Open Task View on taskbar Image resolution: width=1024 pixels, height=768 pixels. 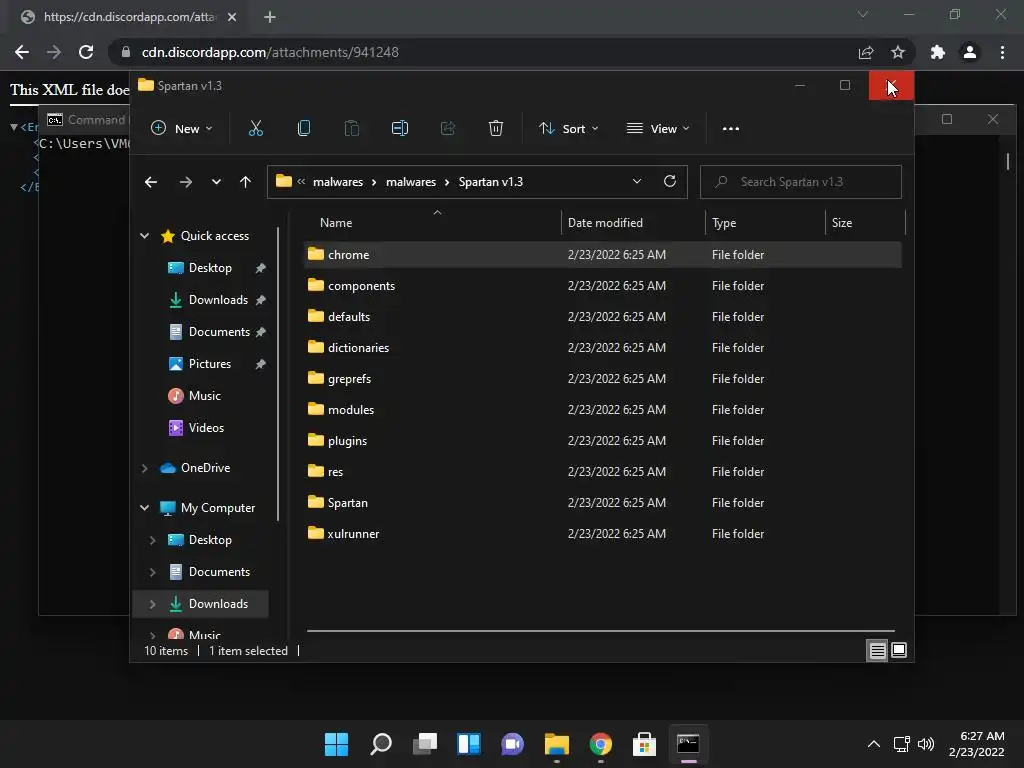click(425, 744)
